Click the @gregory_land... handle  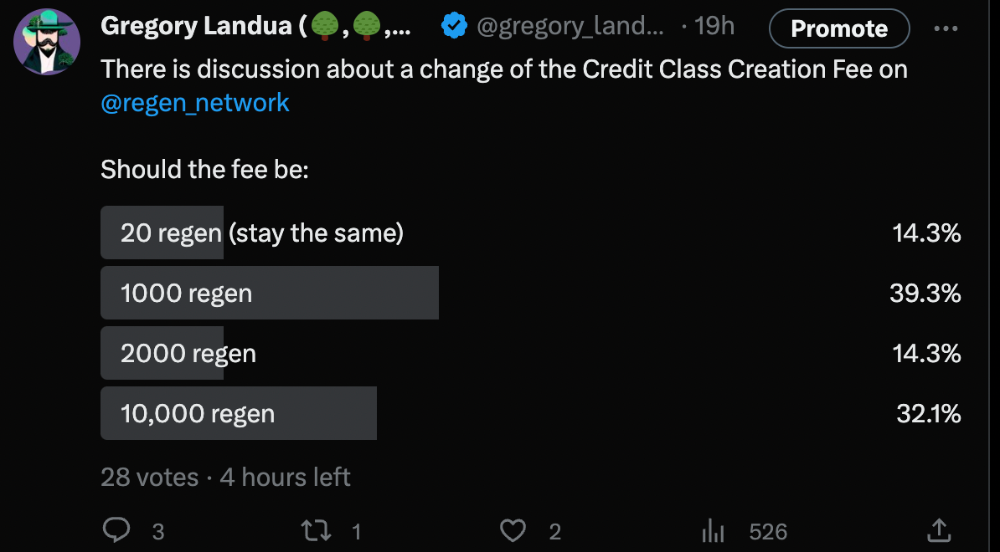571,27
